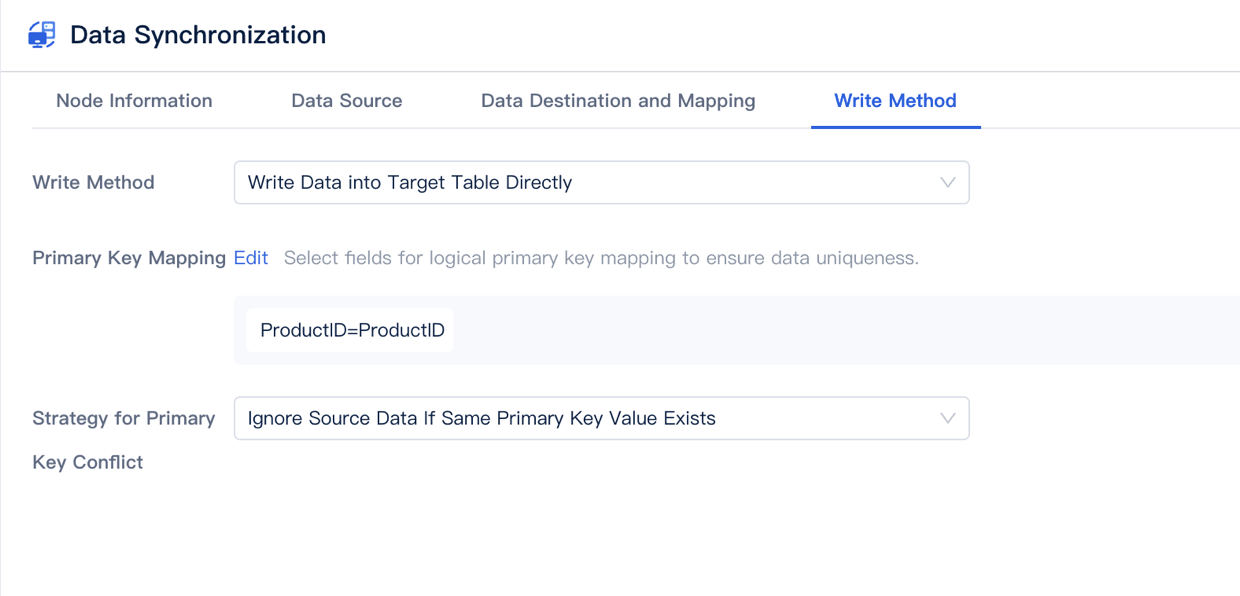Click the Strategy for Primary Key Conflict label

(122, 440)
